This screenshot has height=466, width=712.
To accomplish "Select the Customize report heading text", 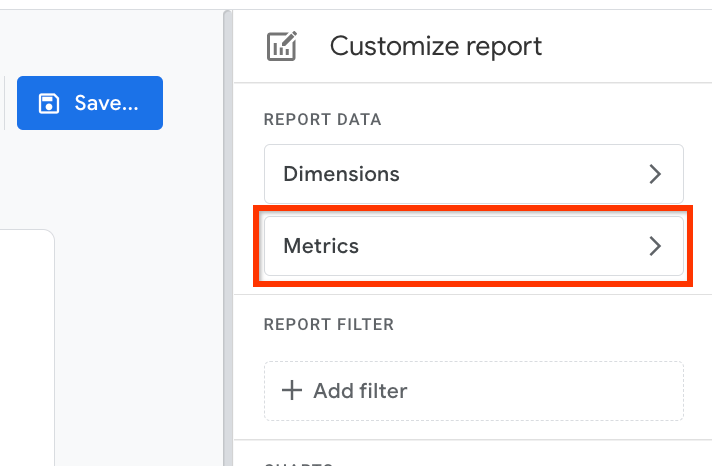I will click(x=436, y=46).
